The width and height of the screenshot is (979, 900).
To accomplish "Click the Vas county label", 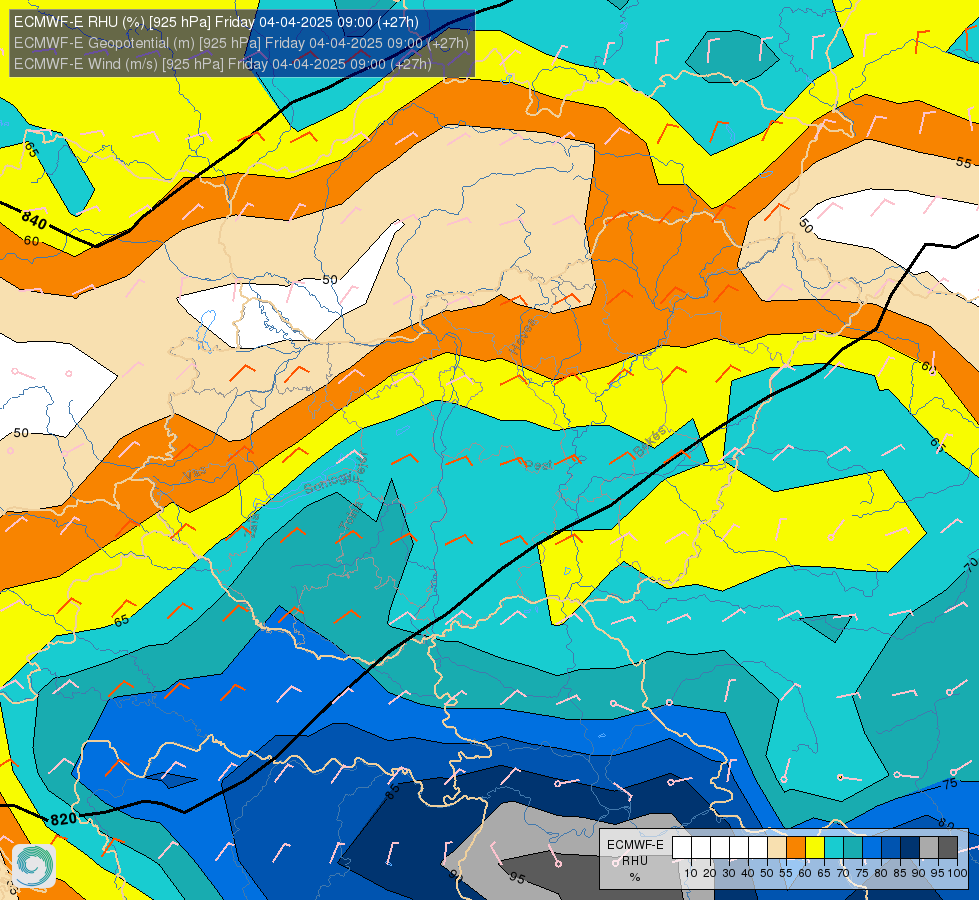I will 195,474.
